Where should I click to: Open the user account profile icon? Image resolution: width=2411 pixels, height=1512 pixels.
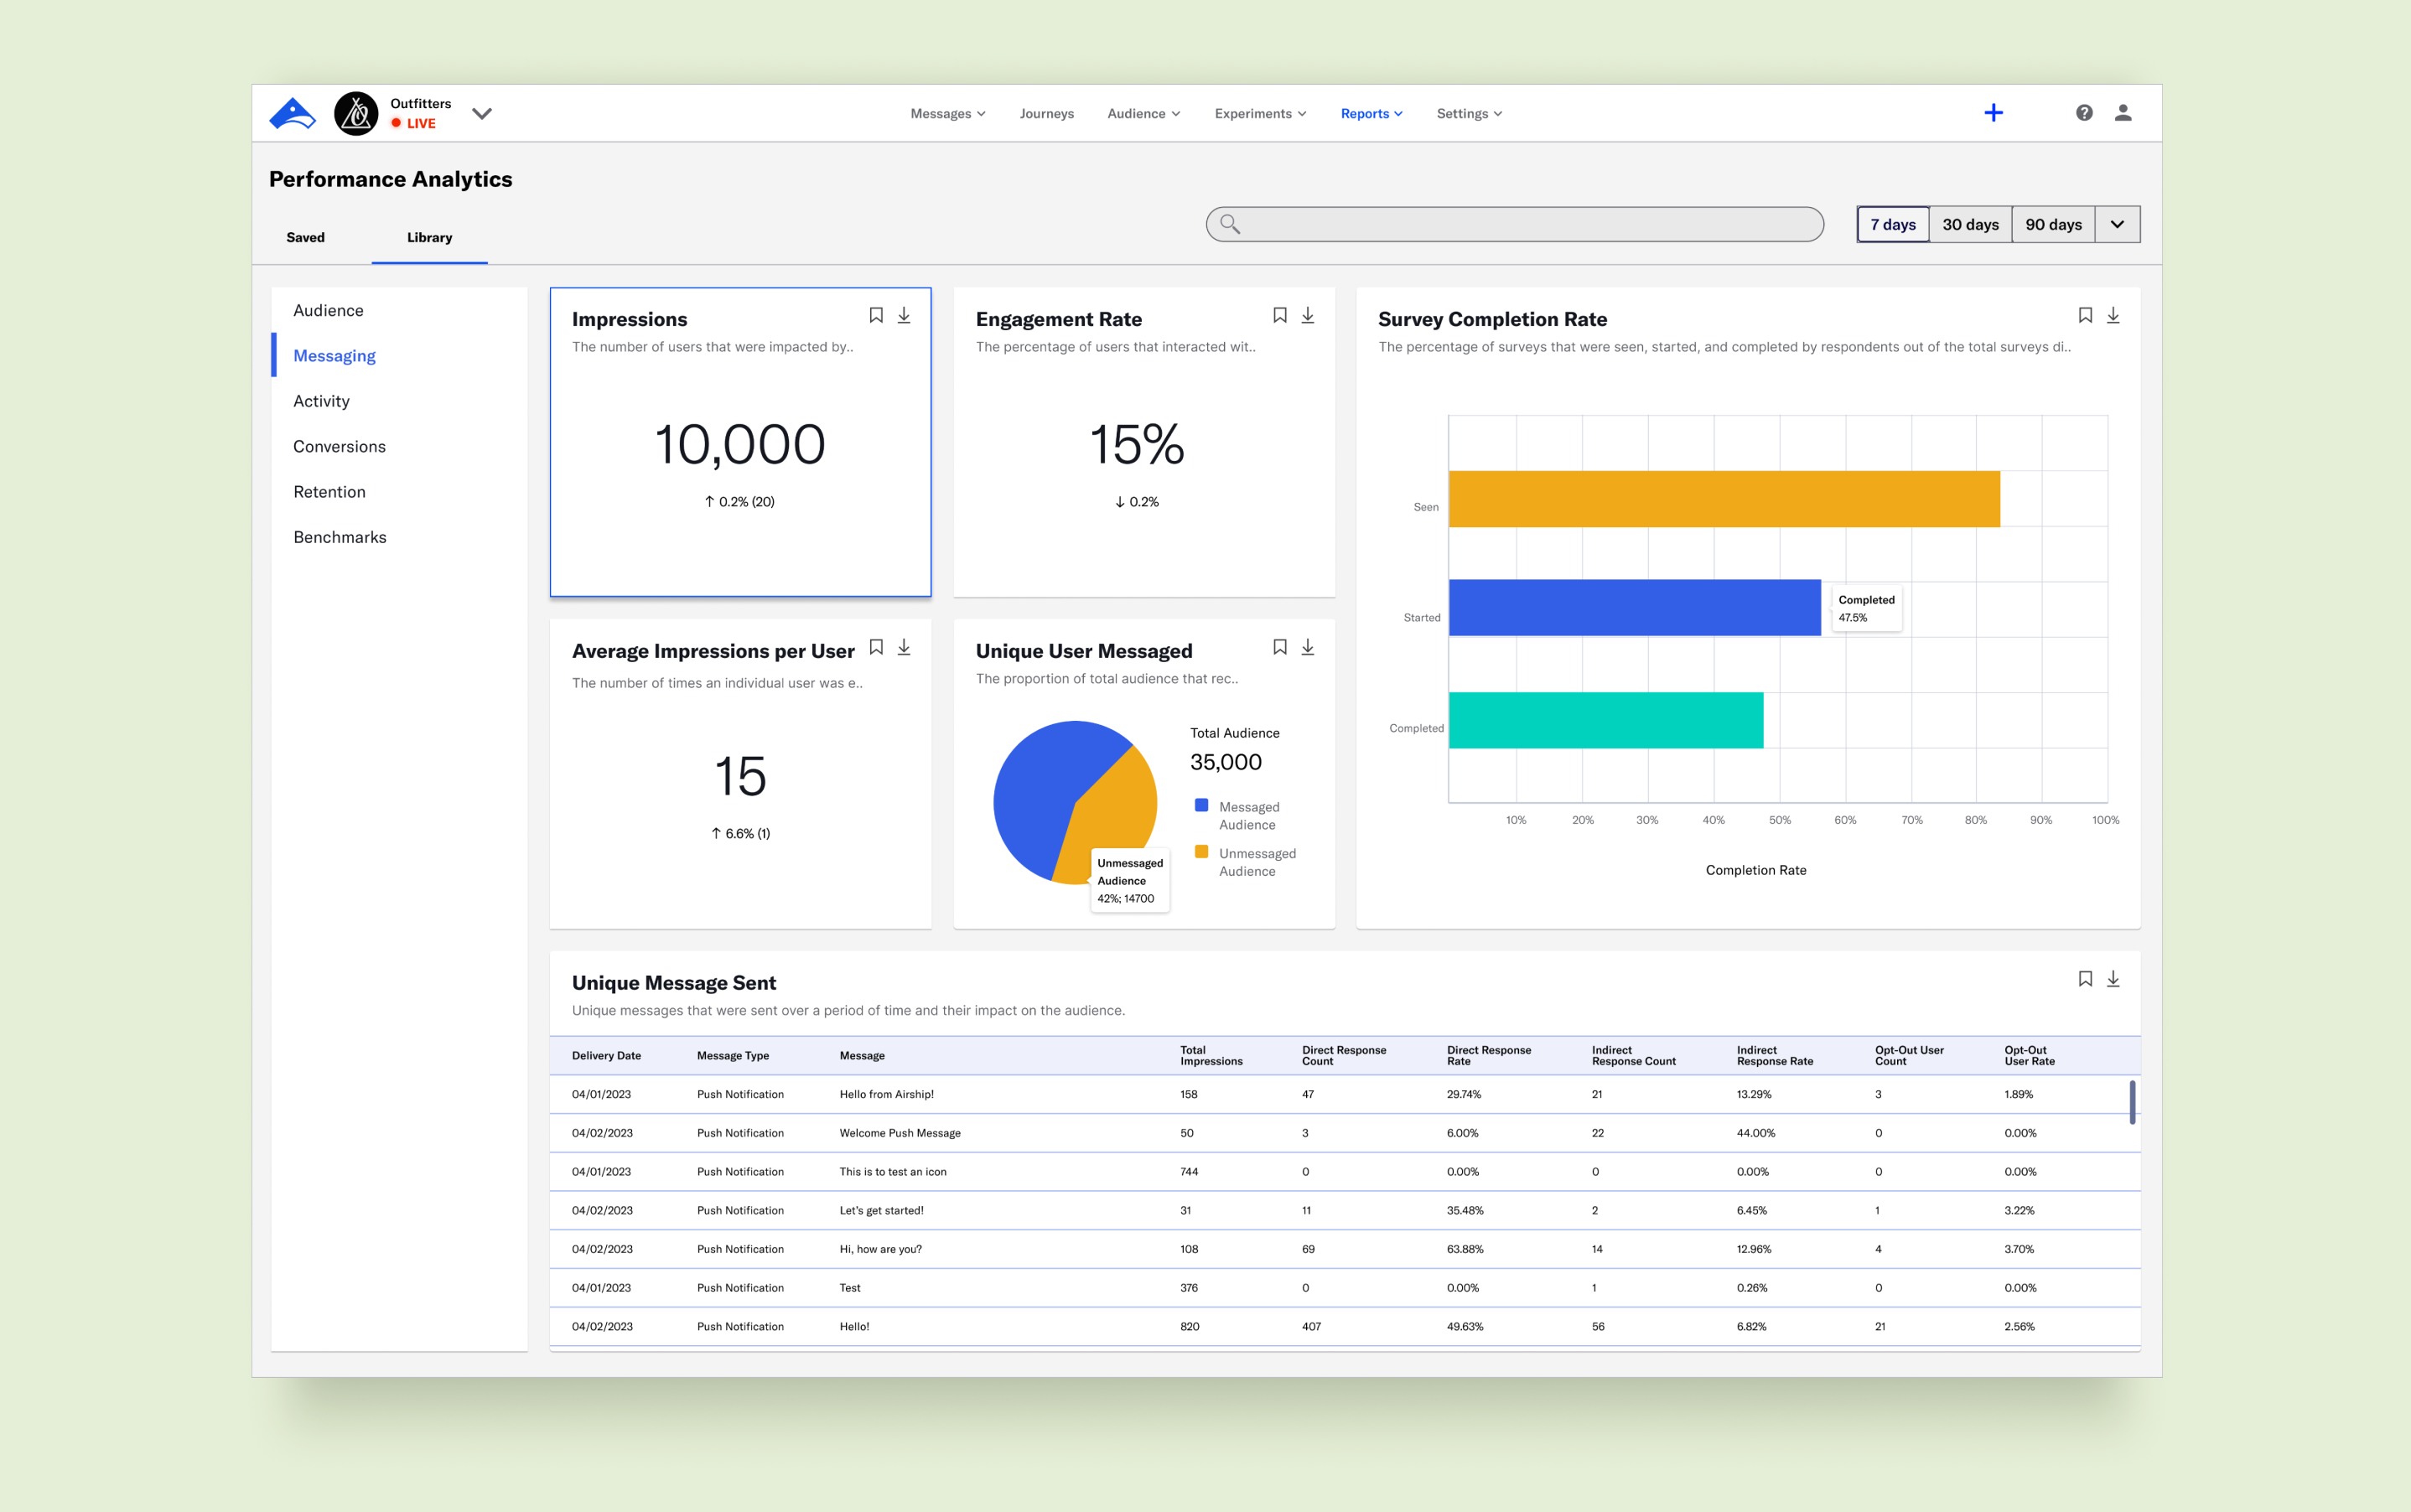point(2123,113)
